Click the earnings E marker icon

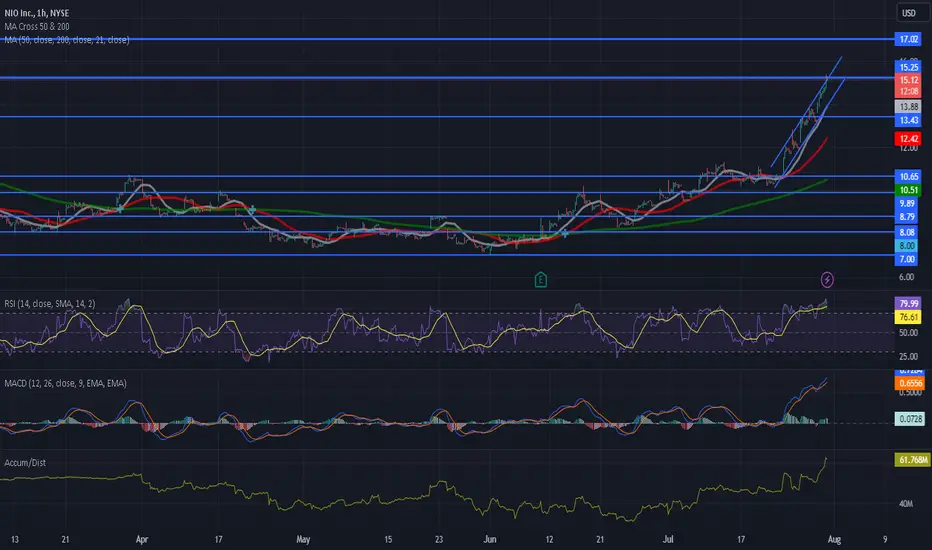pos(540,279)
